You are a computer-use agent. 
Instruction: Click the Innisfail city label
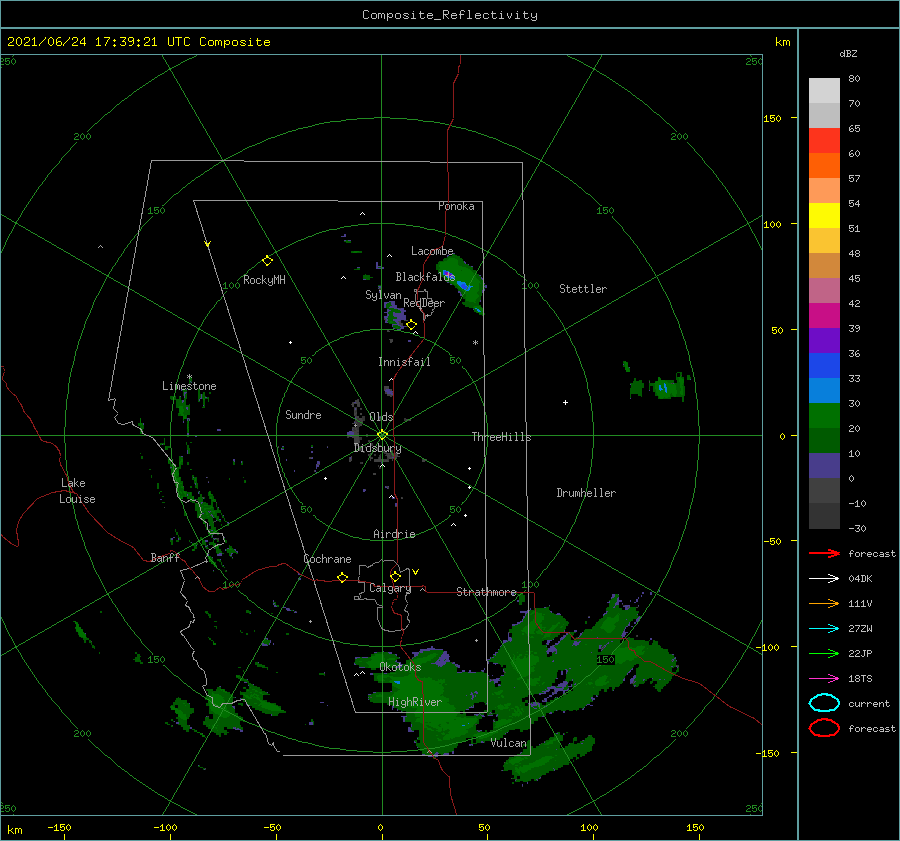click(404, 362)
